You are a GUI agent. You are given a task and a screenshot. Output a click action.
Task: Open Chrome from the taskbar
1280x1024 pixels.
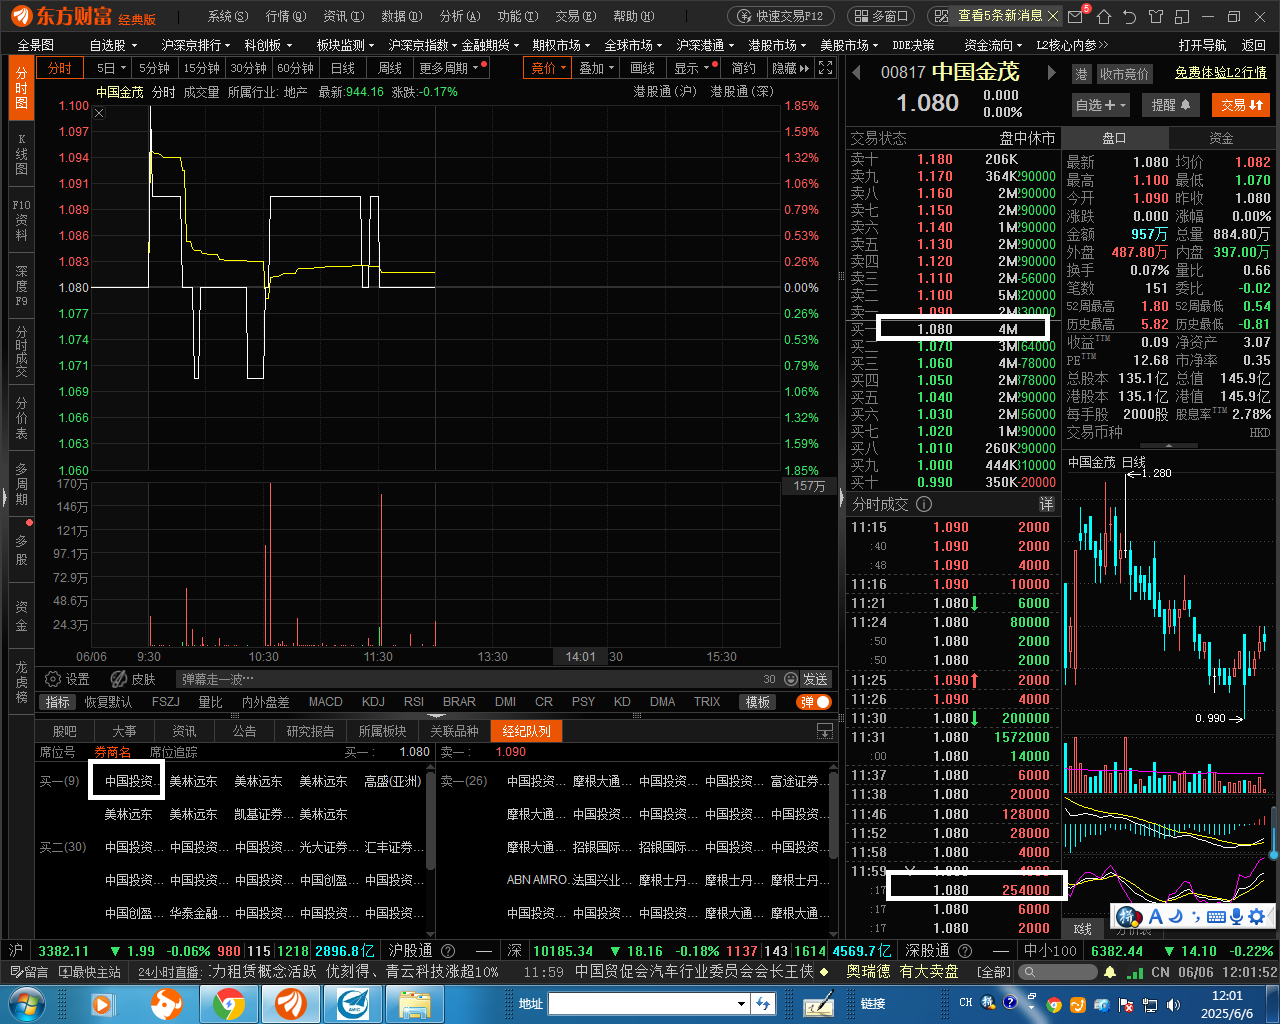[x=229, y=1003]
